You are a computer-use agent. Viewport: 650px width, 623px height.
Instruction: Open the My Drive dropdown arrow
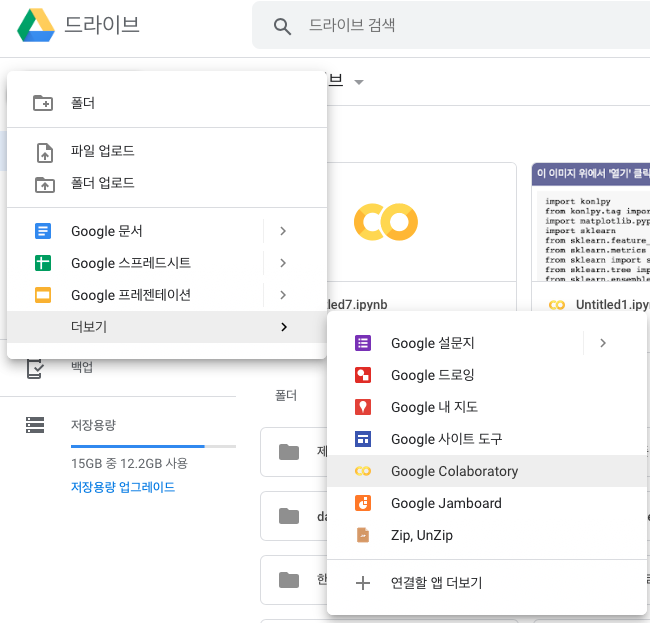[x=359, y=82]
